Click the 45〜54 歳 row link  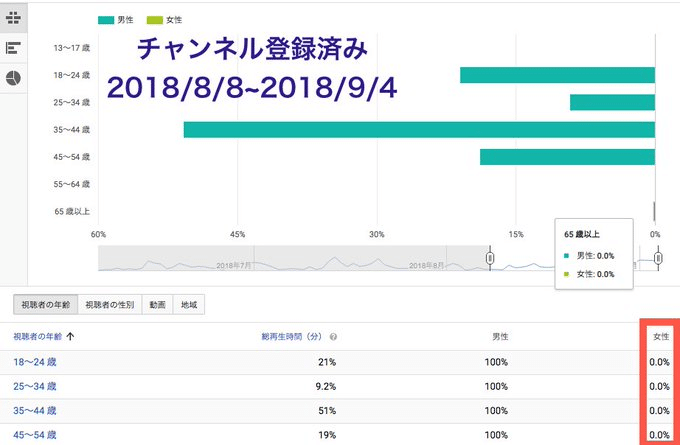point(35,434)
